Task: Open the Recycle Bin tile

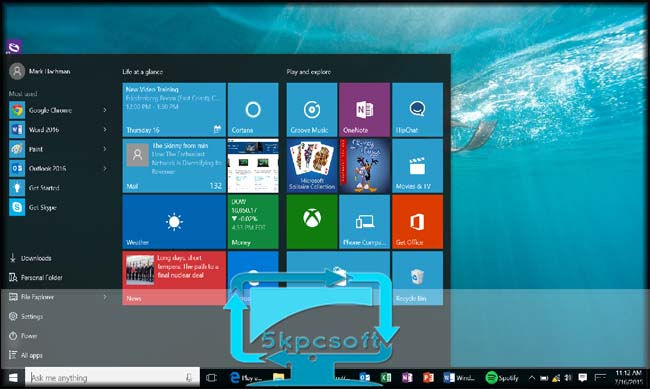Action: [x=417, y=278]
